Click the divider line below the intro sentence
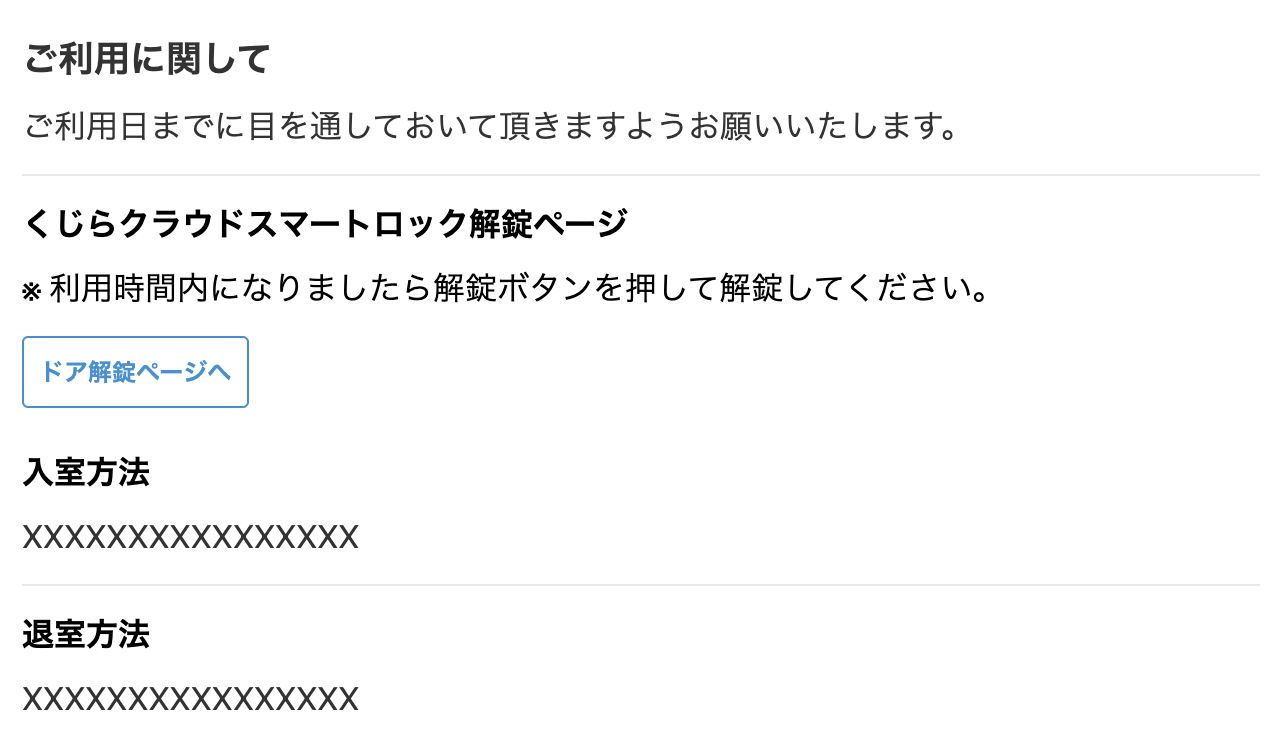The image size is (1286, 742). (641, 175)
